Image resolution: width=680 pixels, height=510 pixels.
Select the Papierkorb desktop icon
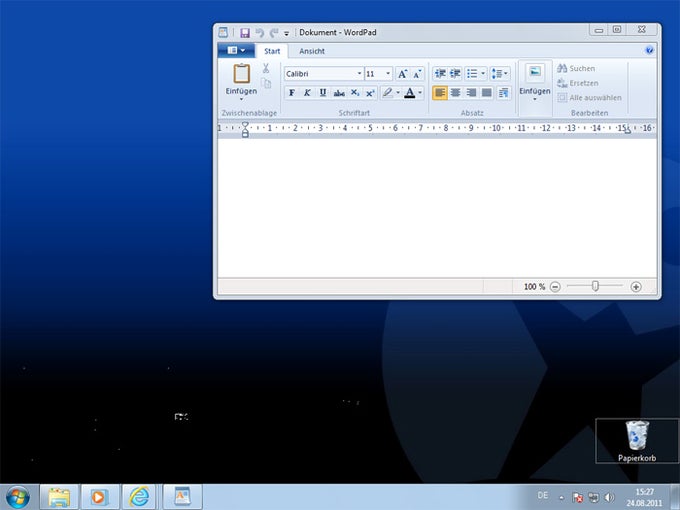click(637, 441)
